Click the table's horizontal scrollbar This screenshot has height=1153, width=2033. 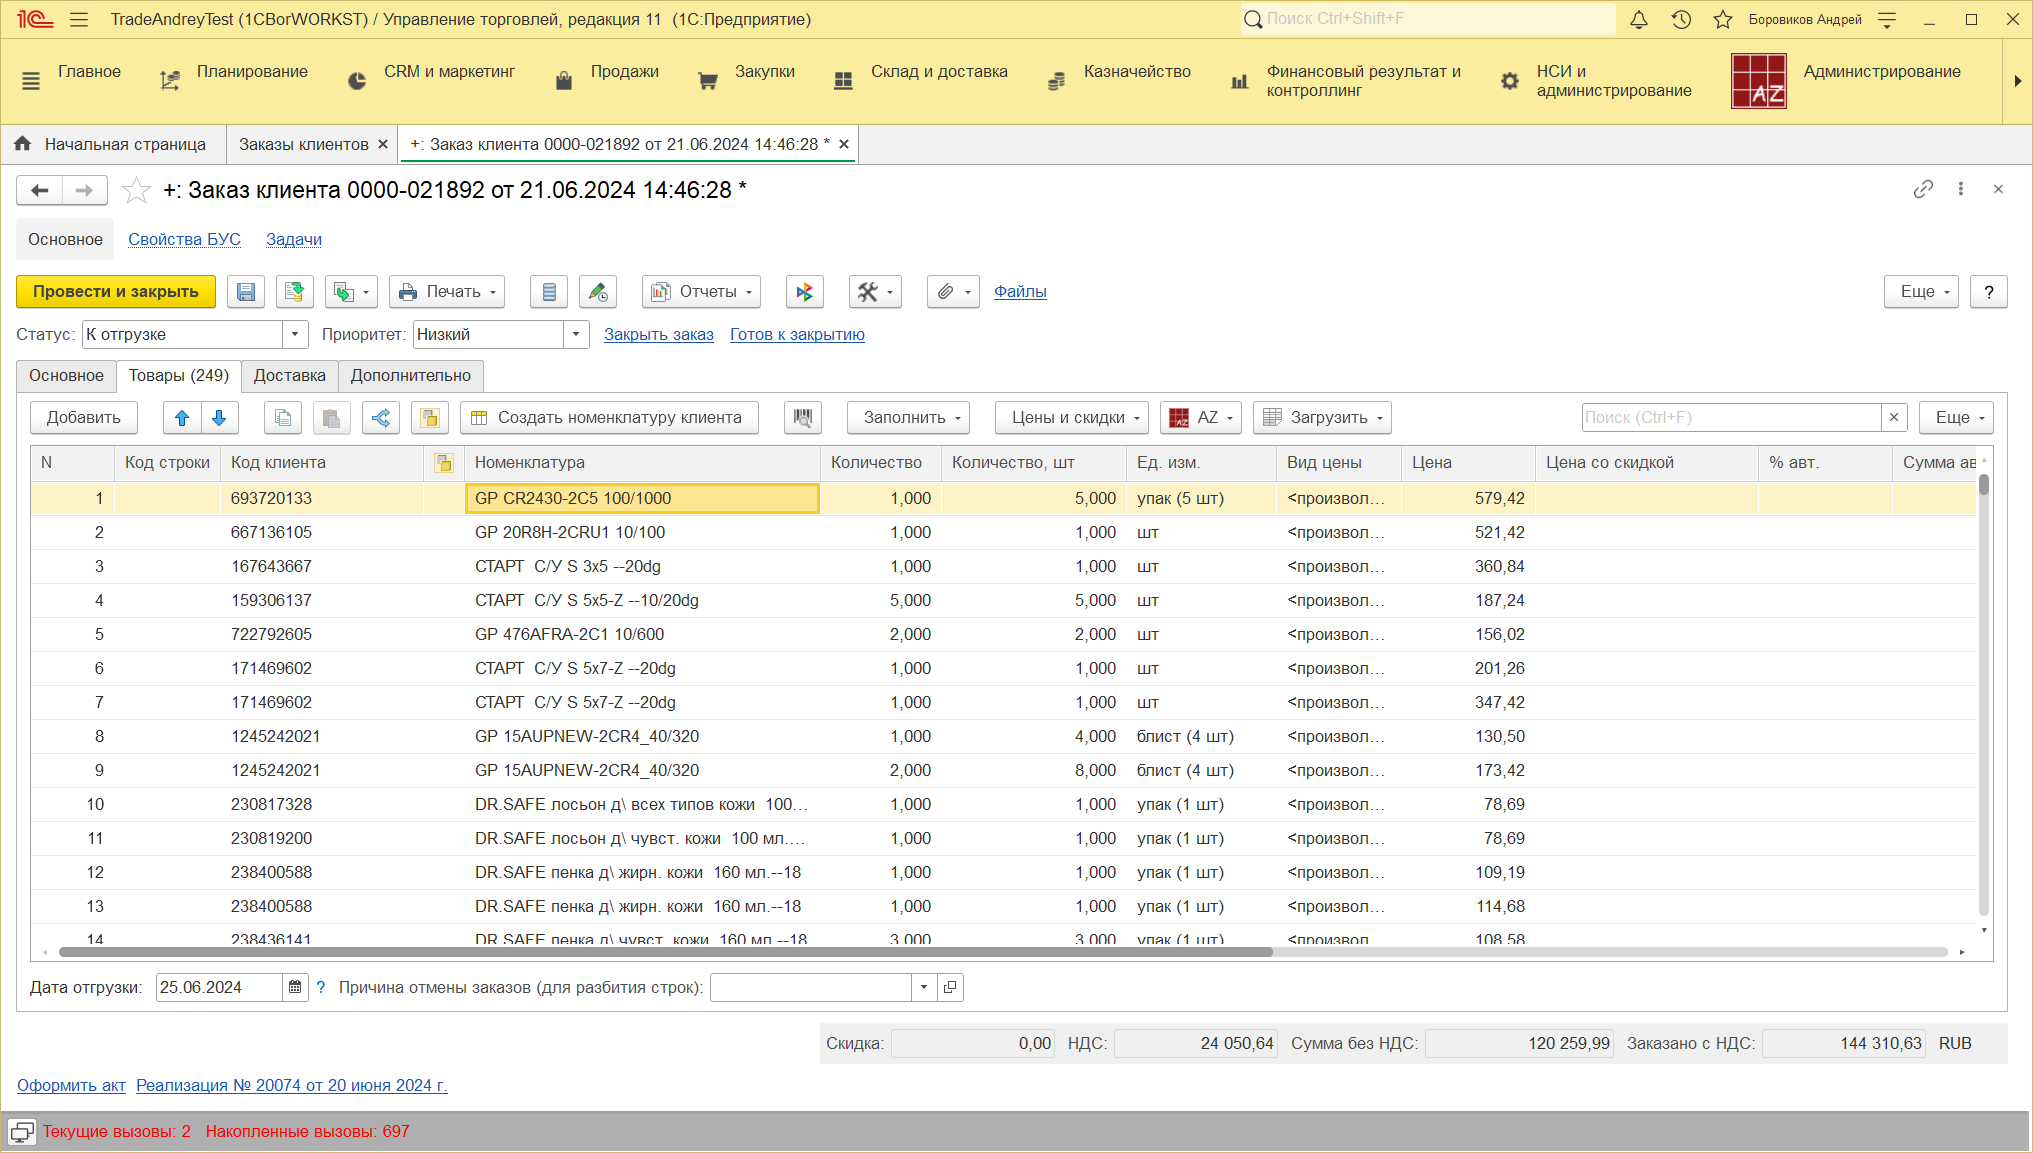(x=665, y=953)
